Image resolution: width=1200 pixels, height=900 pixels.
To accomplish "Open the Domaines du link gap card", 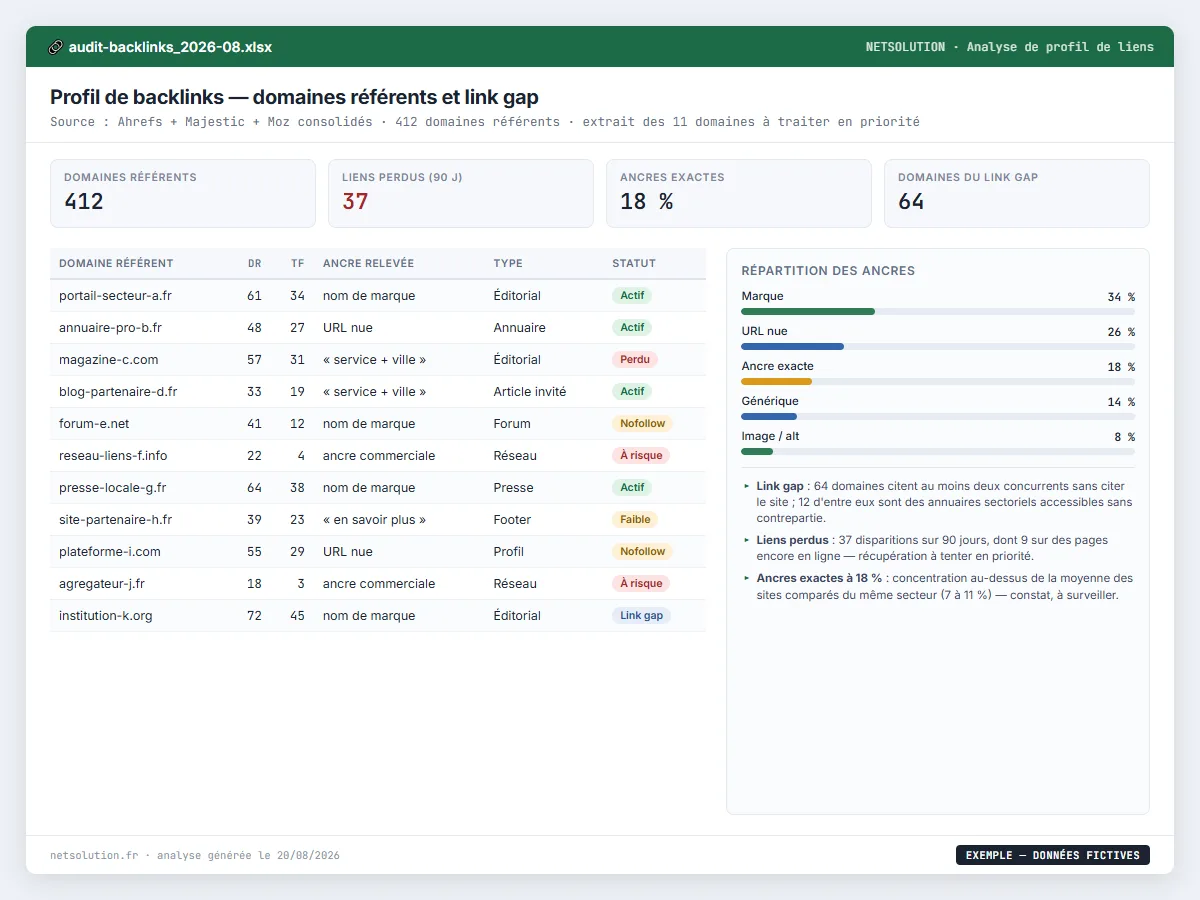I will pyautogui.click(x=1017, y=194).
